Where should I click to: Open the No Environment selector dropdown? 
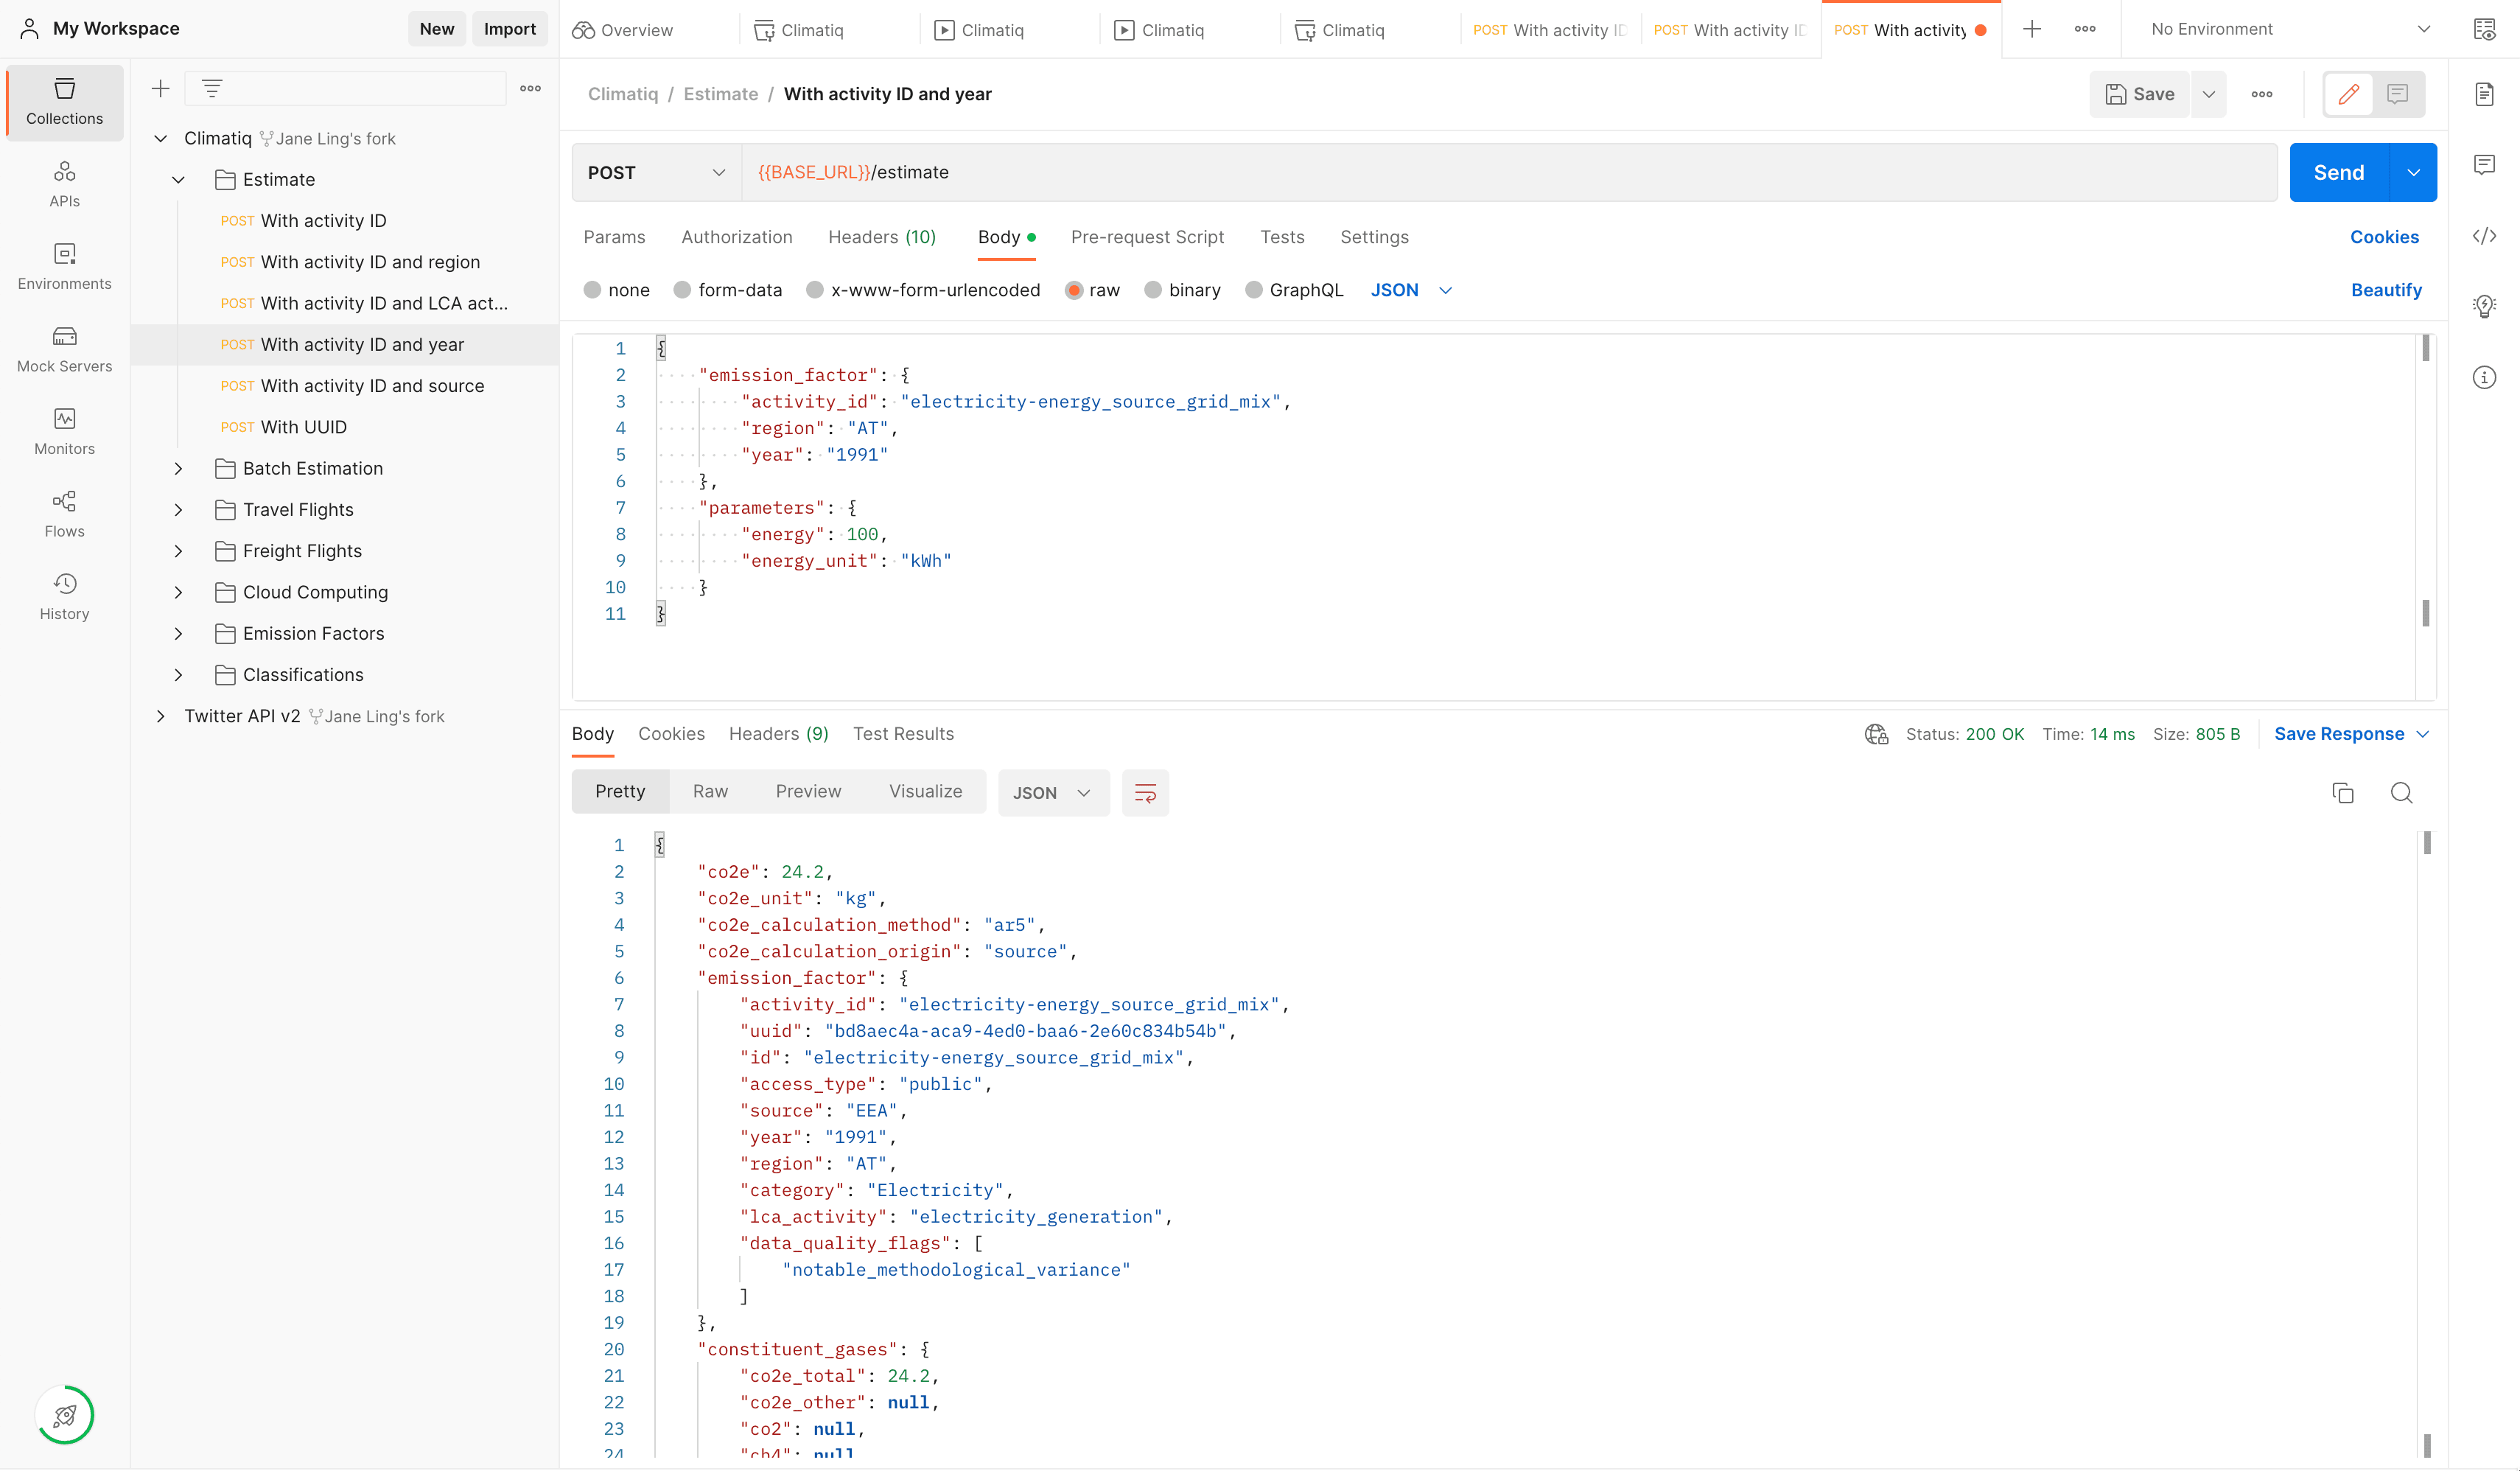pyautogui.click(x=2289, y=29)
